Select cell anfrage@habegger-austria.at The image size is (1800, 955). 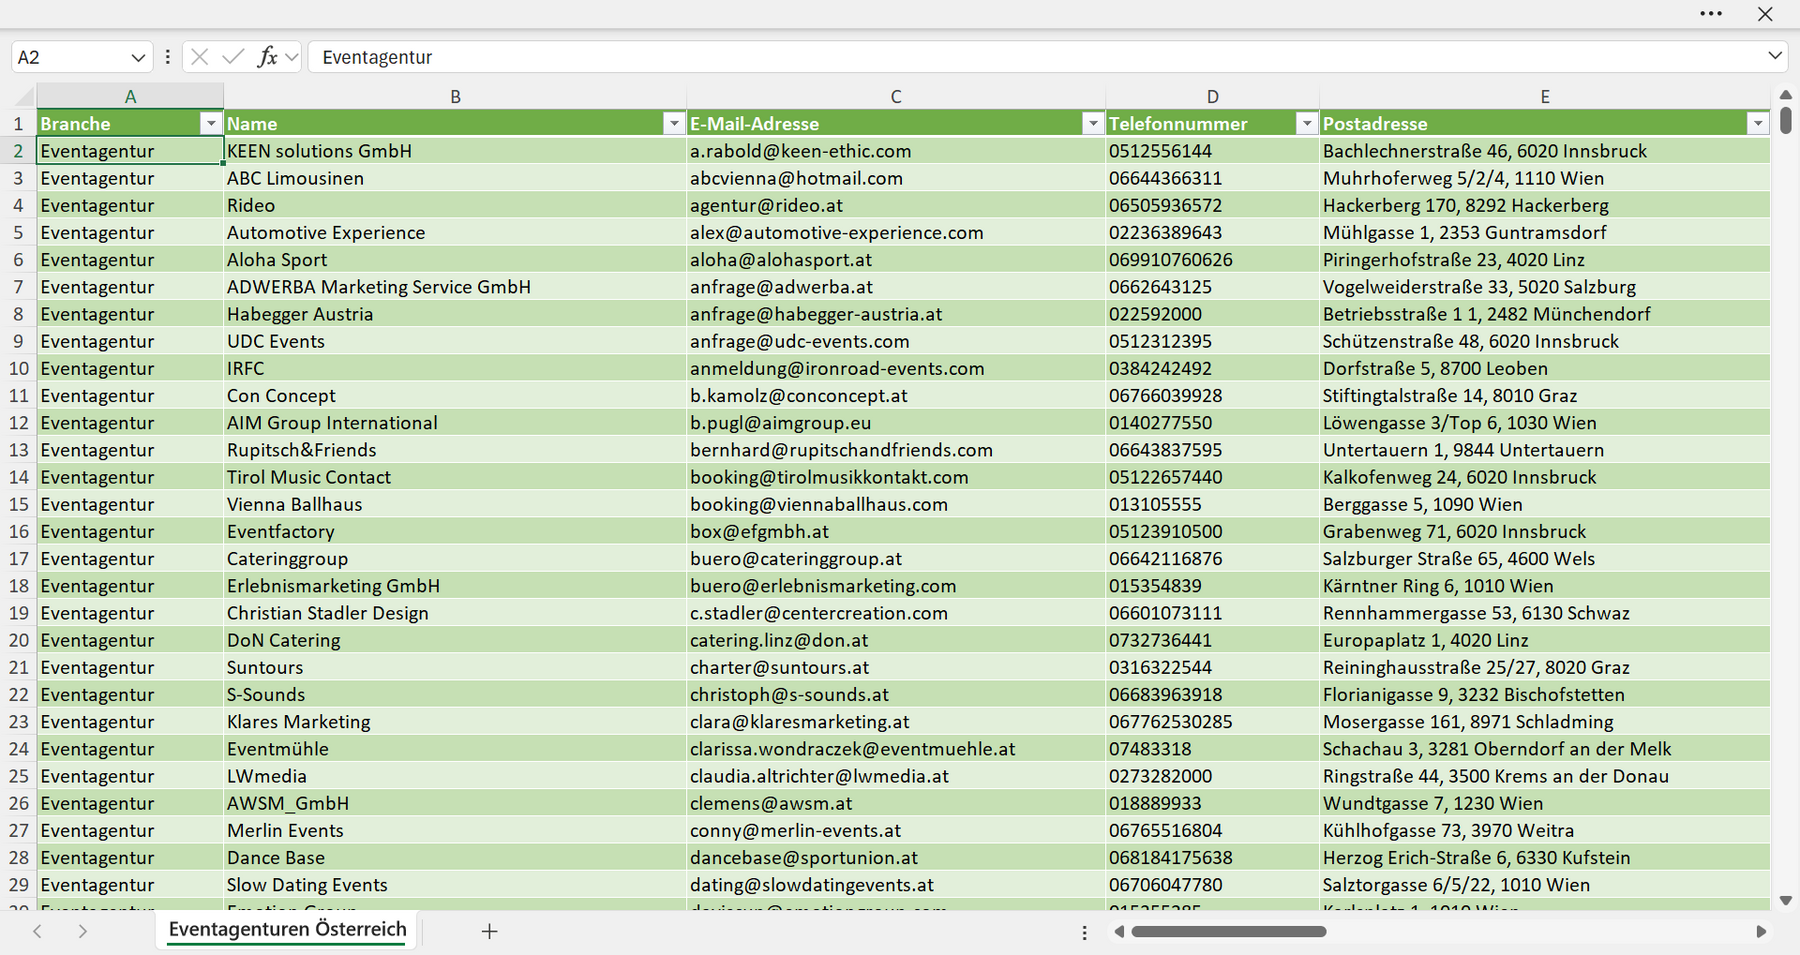point(896,314)
